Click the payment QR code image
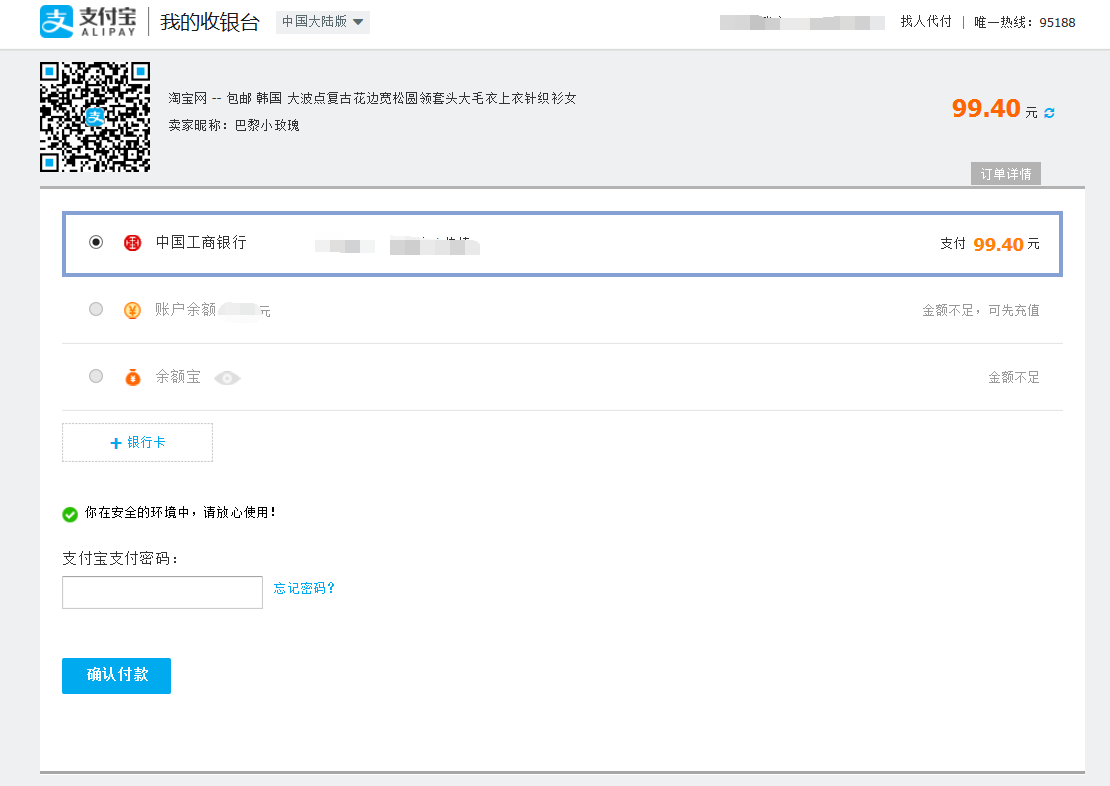 click(95, 117)
